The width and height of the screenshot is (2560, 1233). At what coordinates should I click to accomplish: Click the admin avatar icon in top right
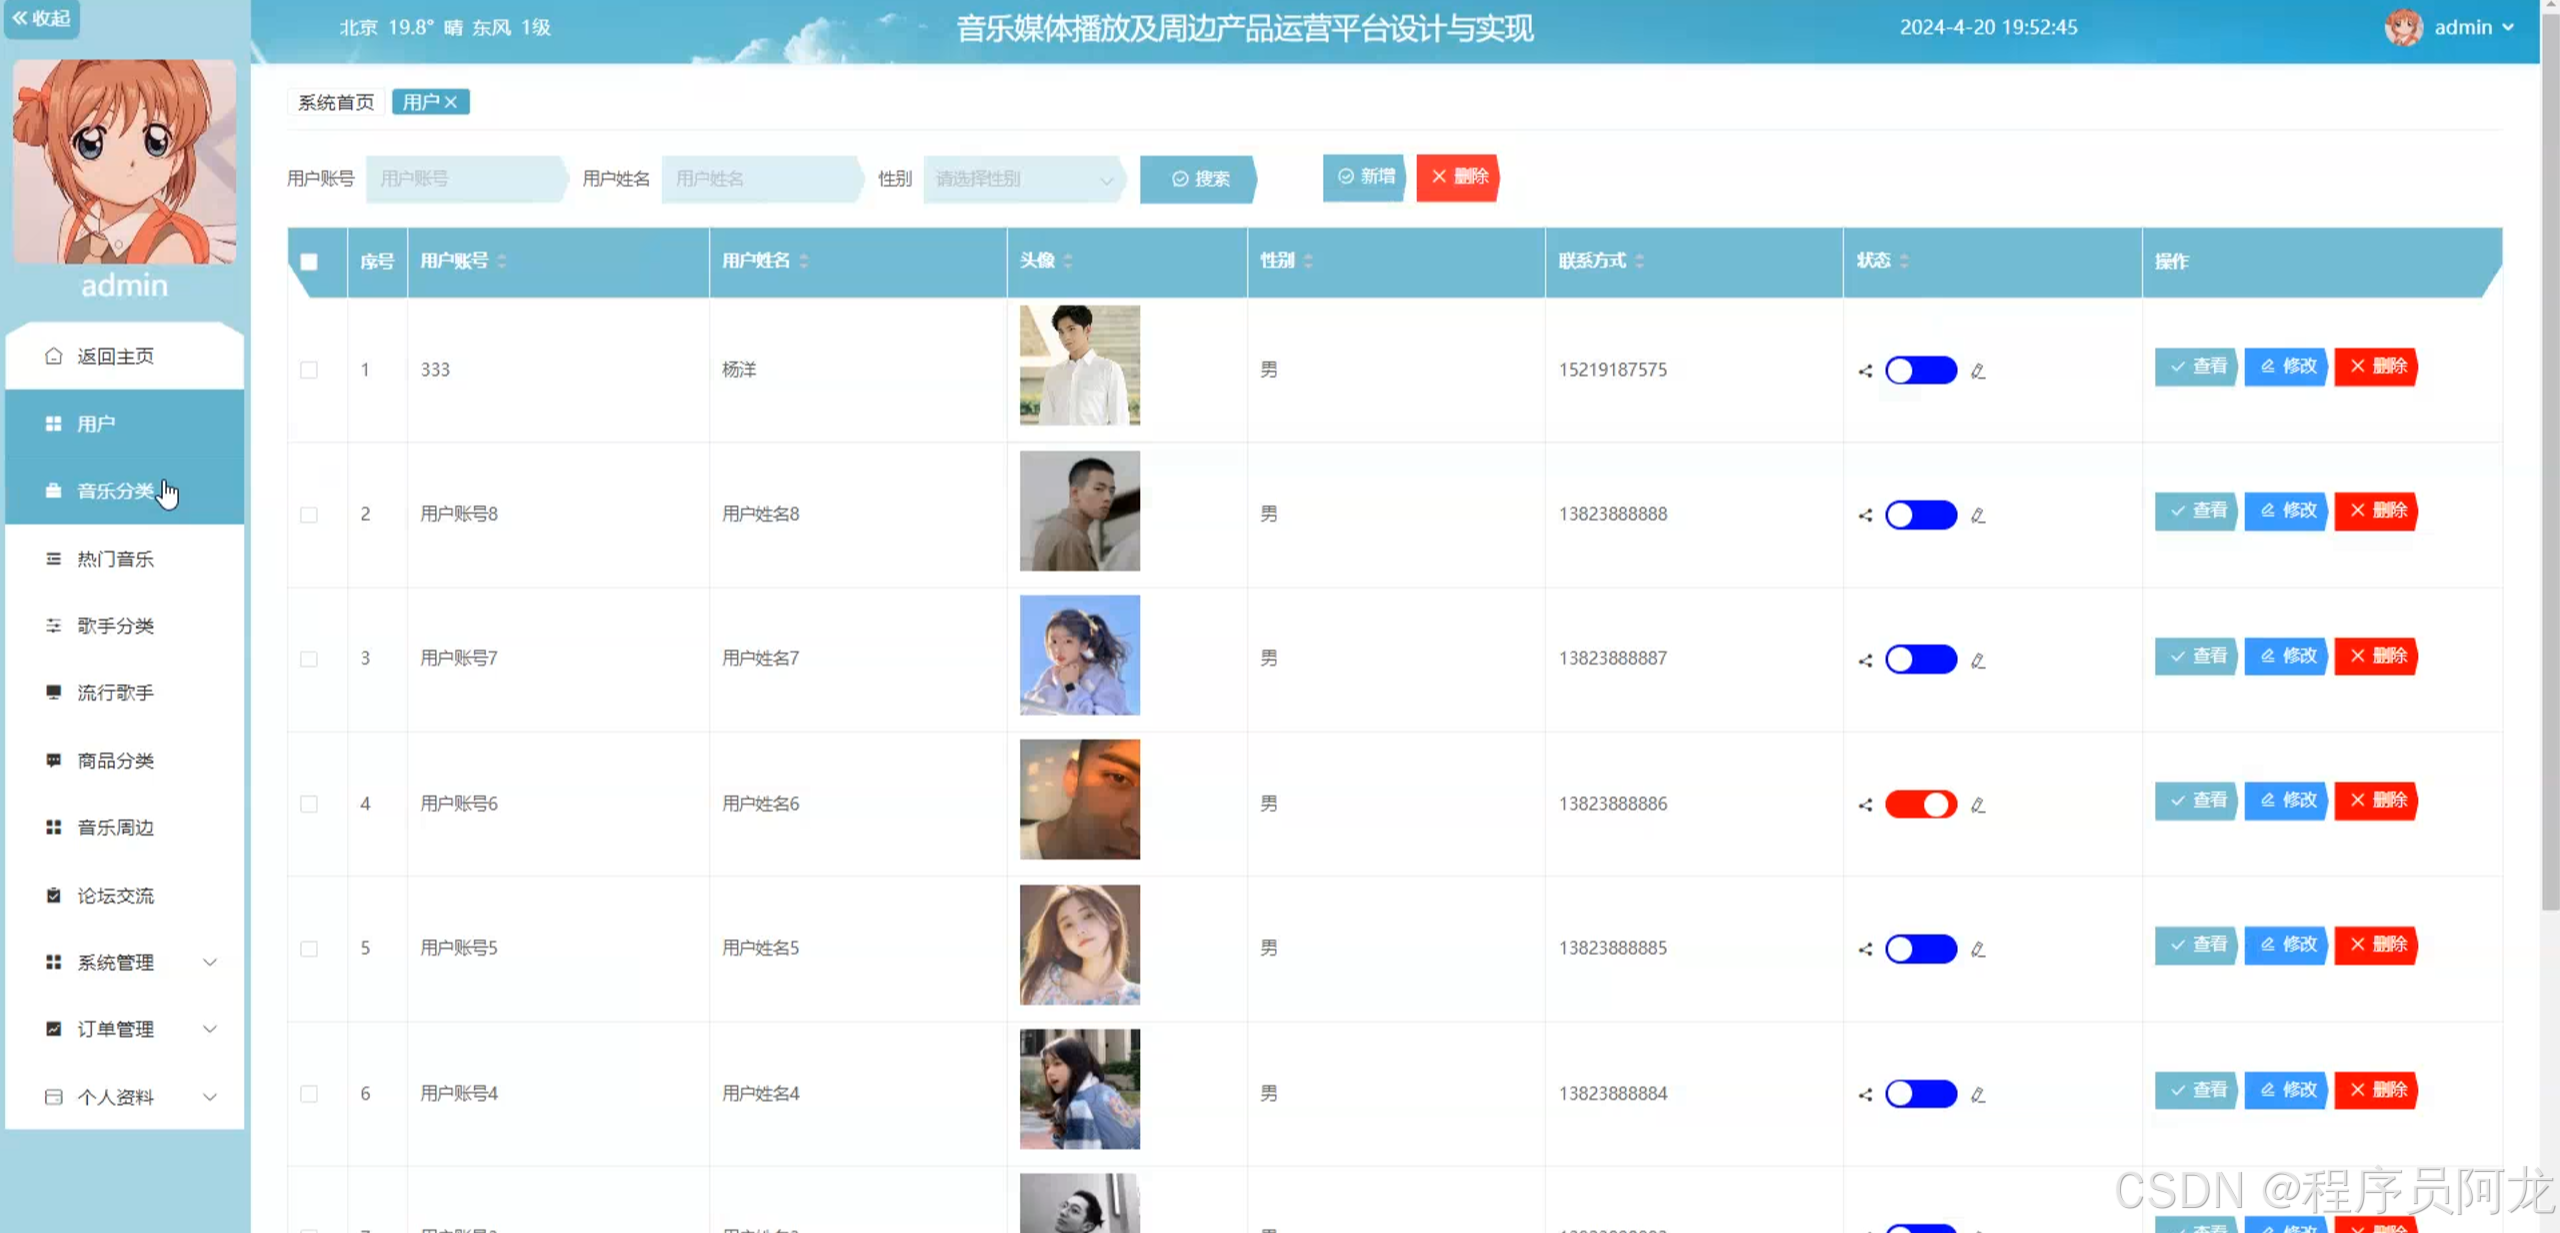(x=2404, y=27)
